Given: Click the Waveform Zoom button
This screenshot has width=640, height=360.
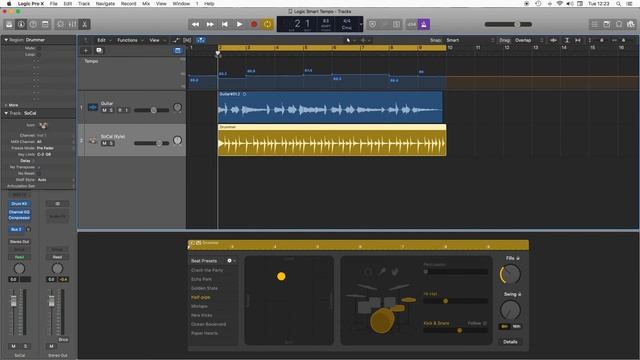Looking at the screenshot, I should point(553,40).
